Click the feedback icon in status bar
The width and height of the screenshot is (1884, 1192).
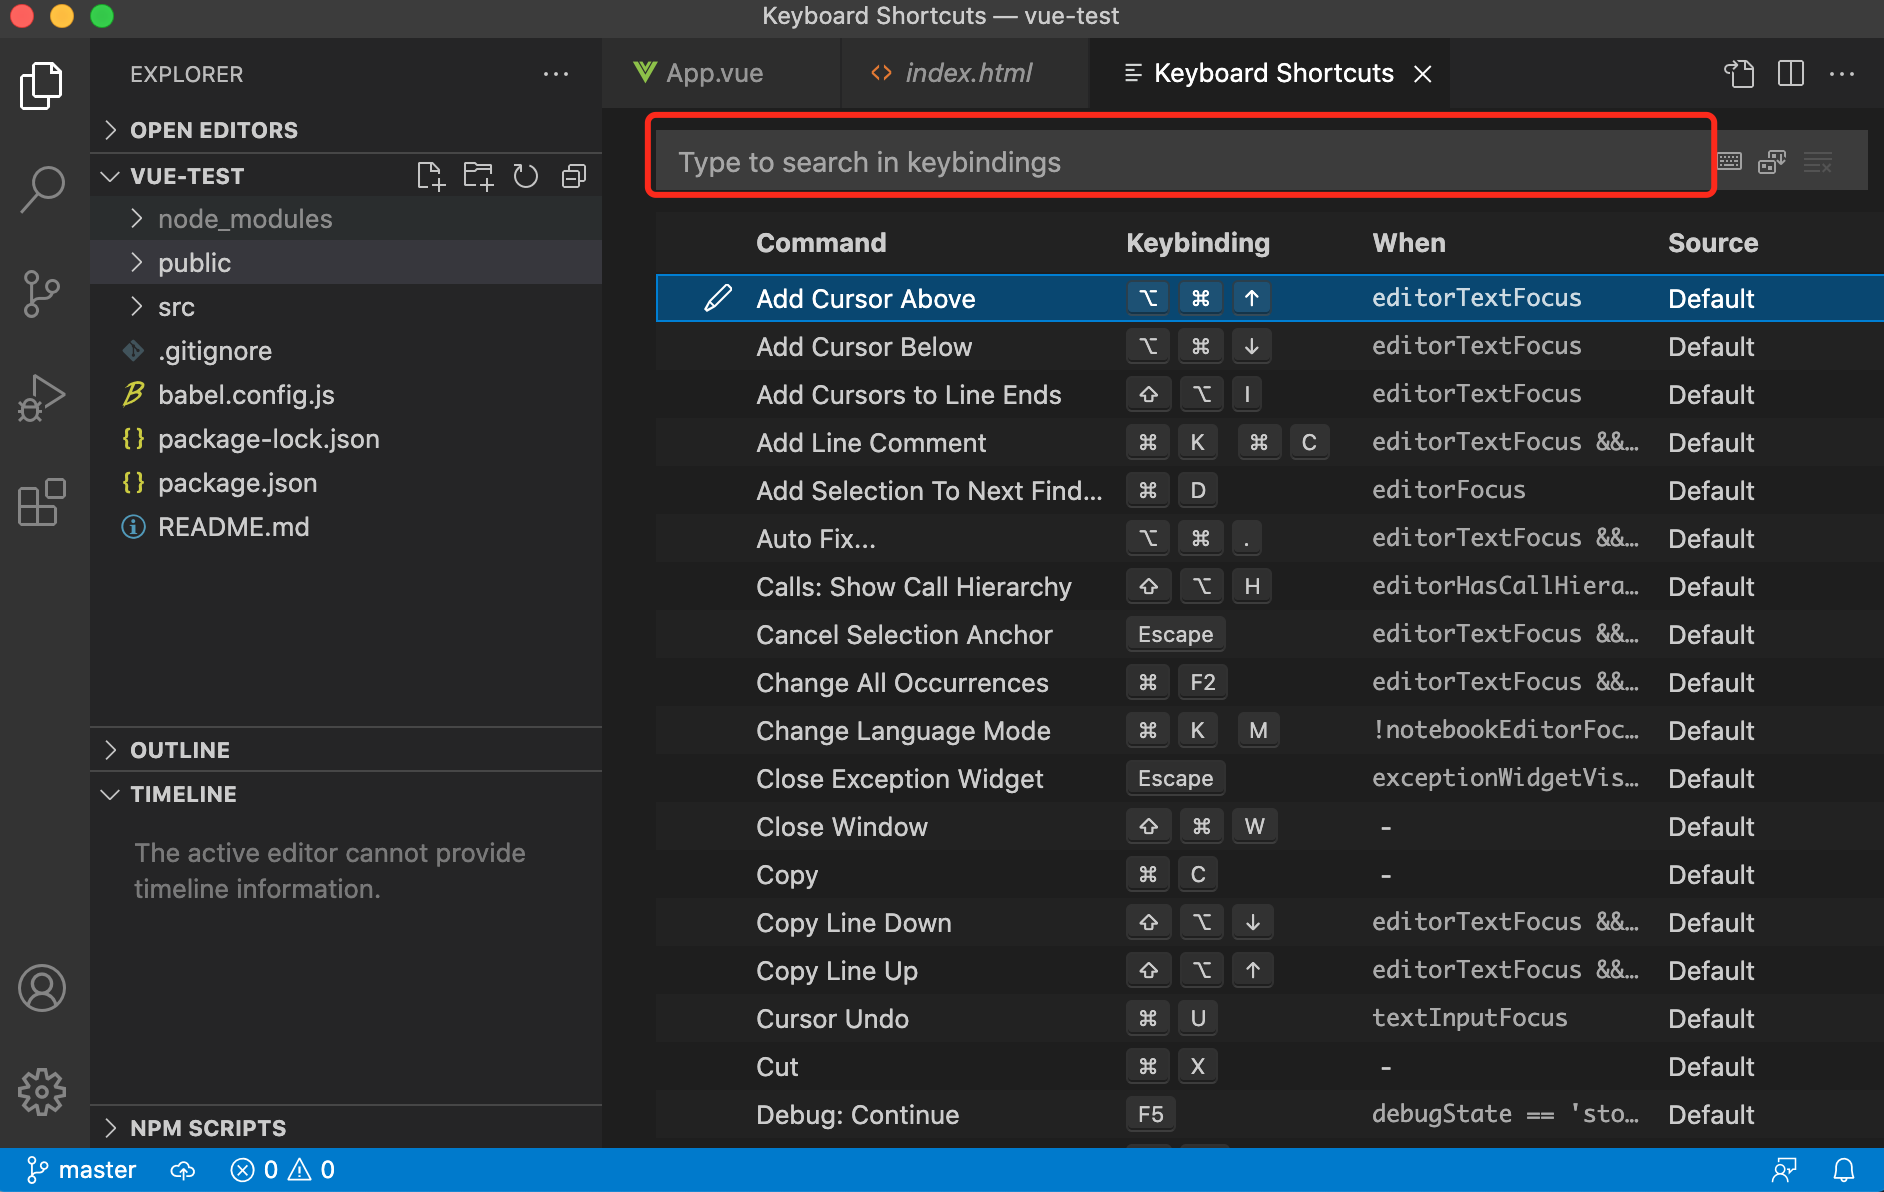pyautogui.click(x=1785, y=1170)
